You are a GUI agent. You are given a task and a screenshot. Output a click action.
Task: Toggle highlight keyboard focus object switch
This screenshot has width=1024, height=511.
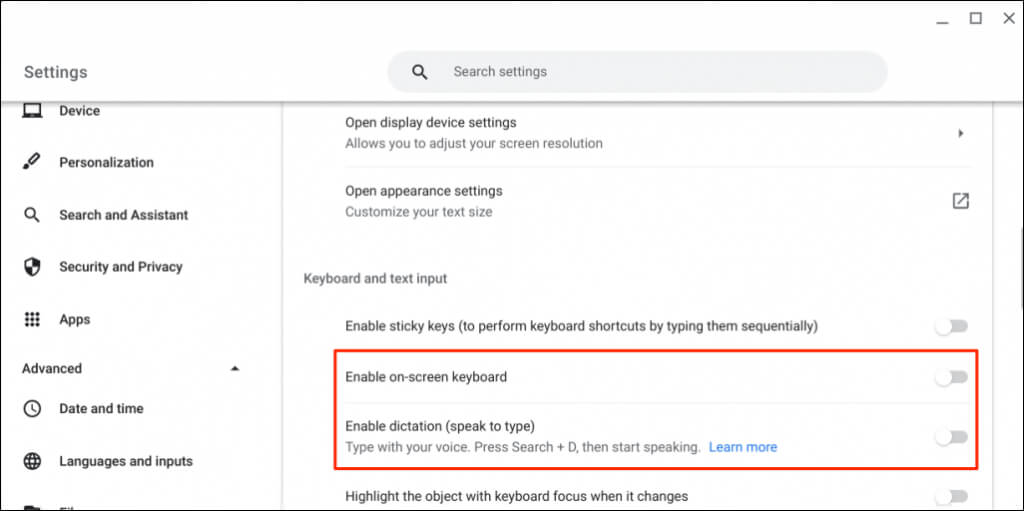point(951,496)
